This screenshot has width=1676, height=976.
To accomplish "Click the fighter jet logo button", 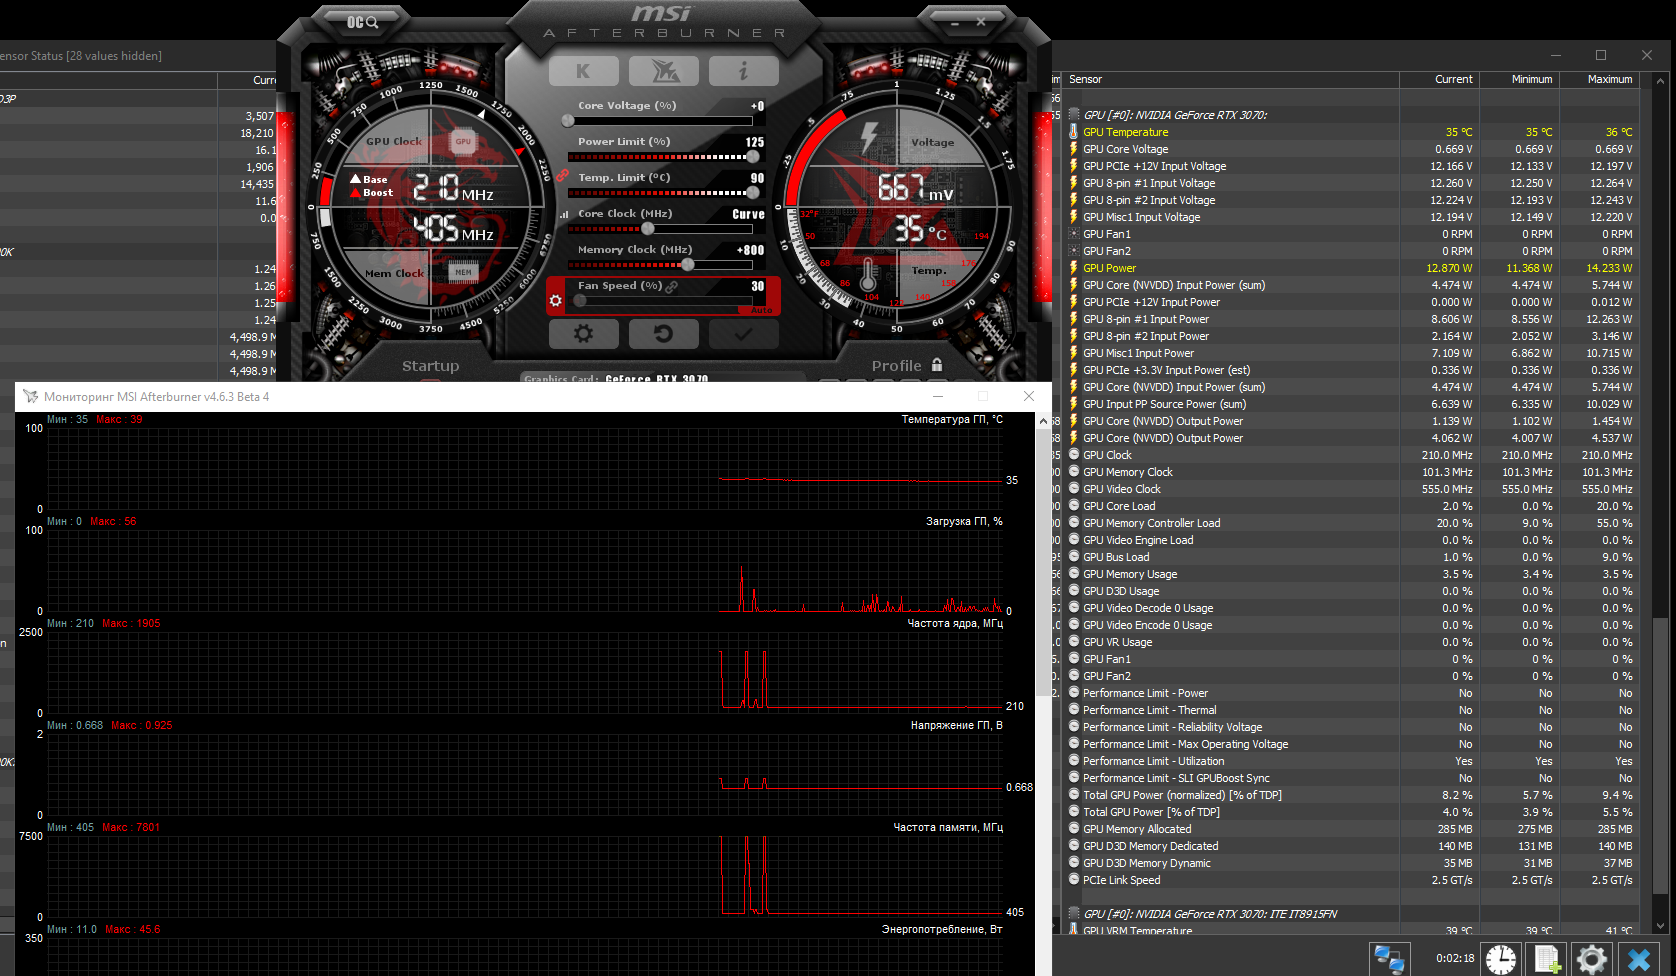I will pyautogui.click(x=664, y=71).
